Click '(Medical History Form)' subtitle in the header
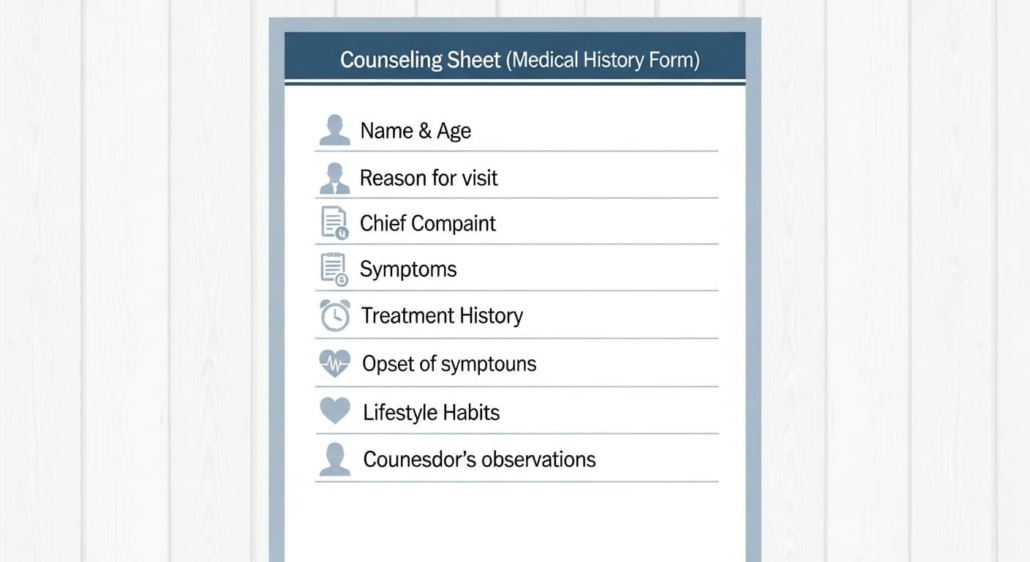Viewport: 1030px width, 562px height. (603, 60)
